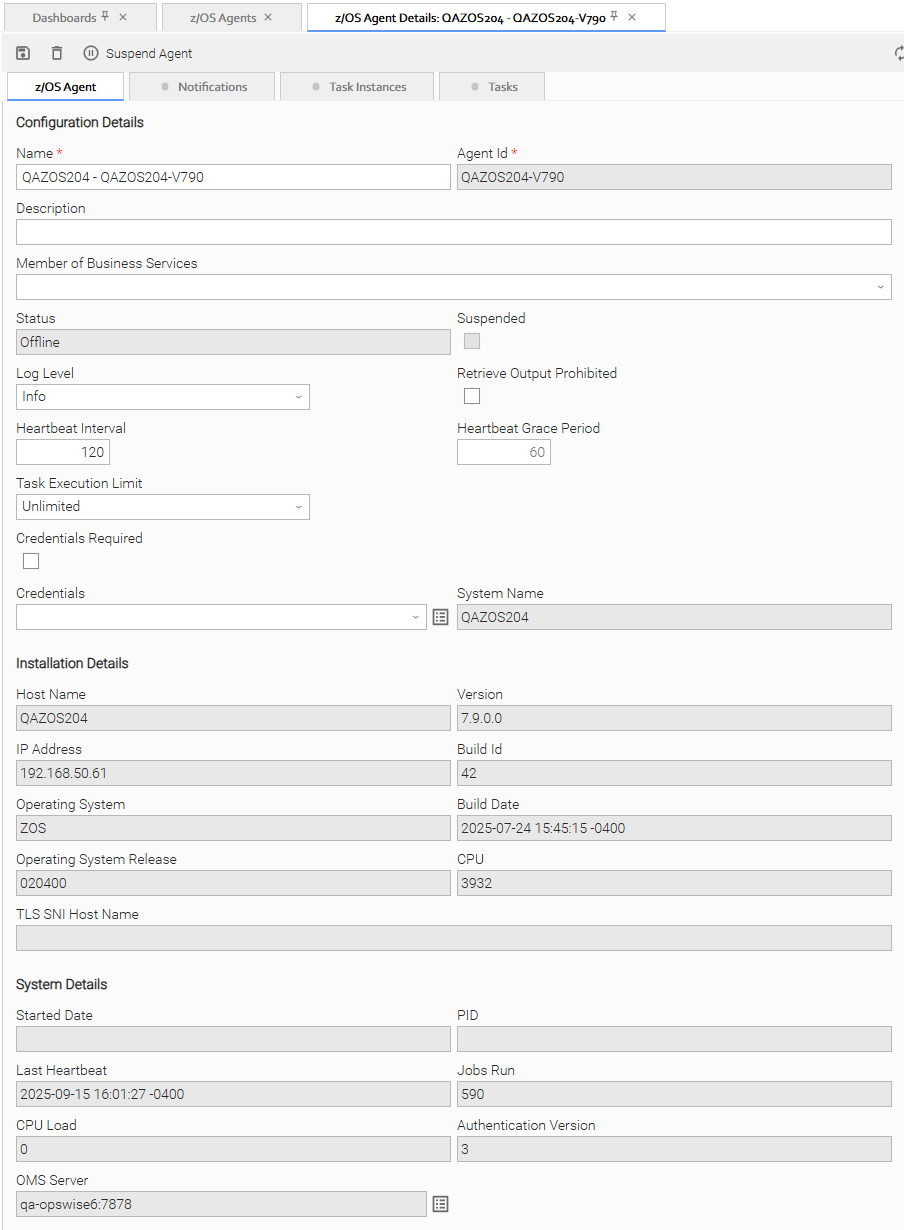Screen dimensions: 904x1230
Task: Click the Save disk icon in toolbar
Action: tap(24, 54)
